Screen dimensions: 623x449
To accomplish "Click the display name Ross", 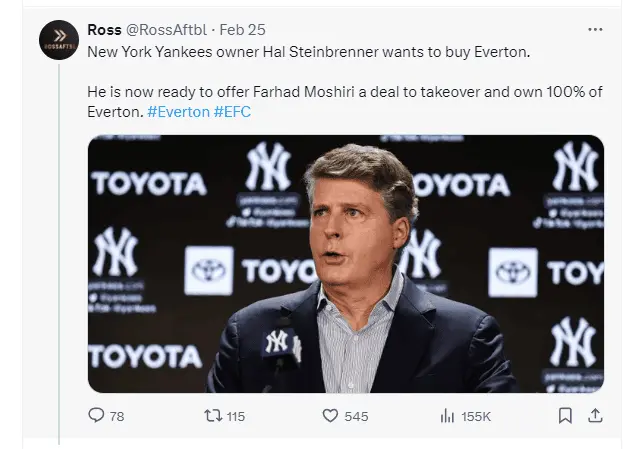I will click(104, 29).
